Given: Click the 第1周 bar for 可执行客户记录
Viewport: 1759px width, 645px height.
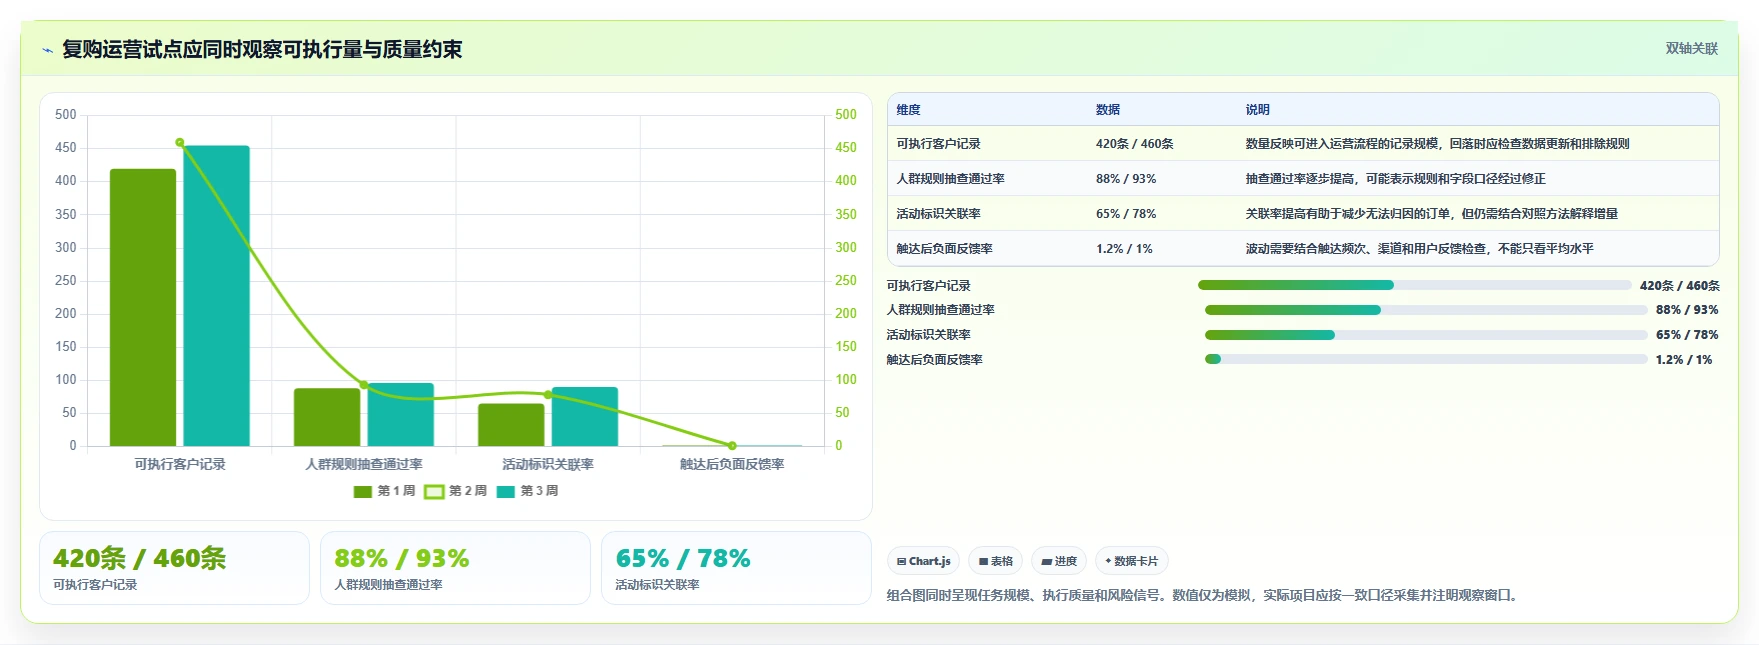Looking at the screenshot, I should (x=143, y=307).
